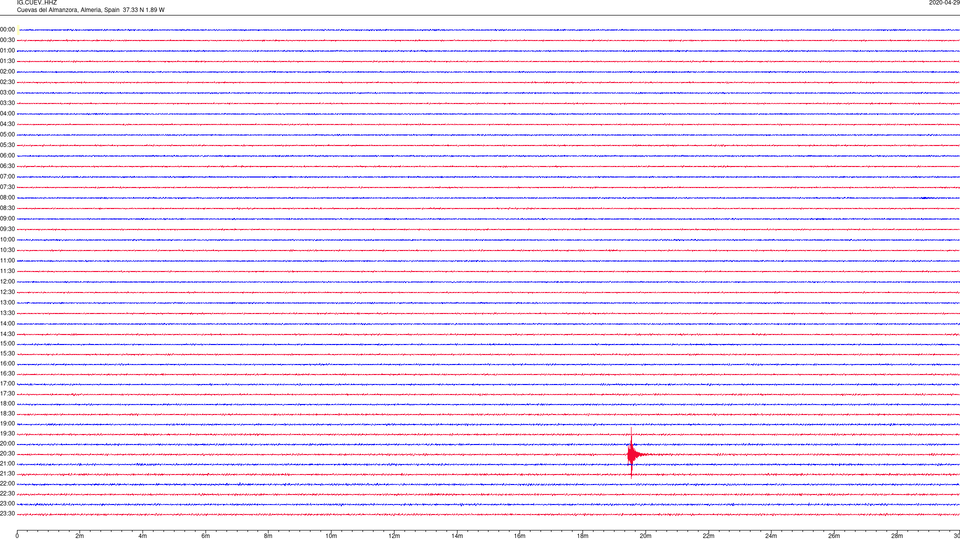Click the '12:00' row label
960x540 pixels.
click(7, 282)
